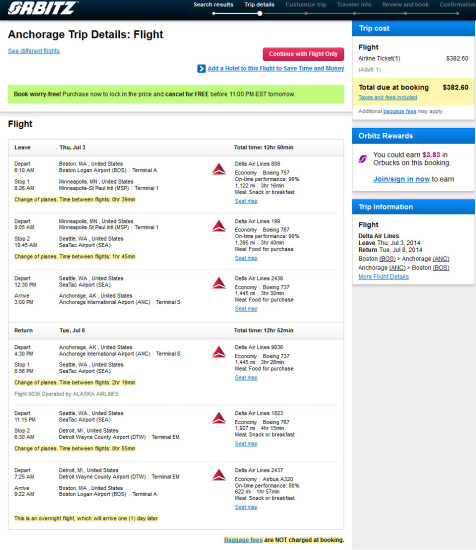Open See different flights link
476x550 pixels.
coord(34,51)
